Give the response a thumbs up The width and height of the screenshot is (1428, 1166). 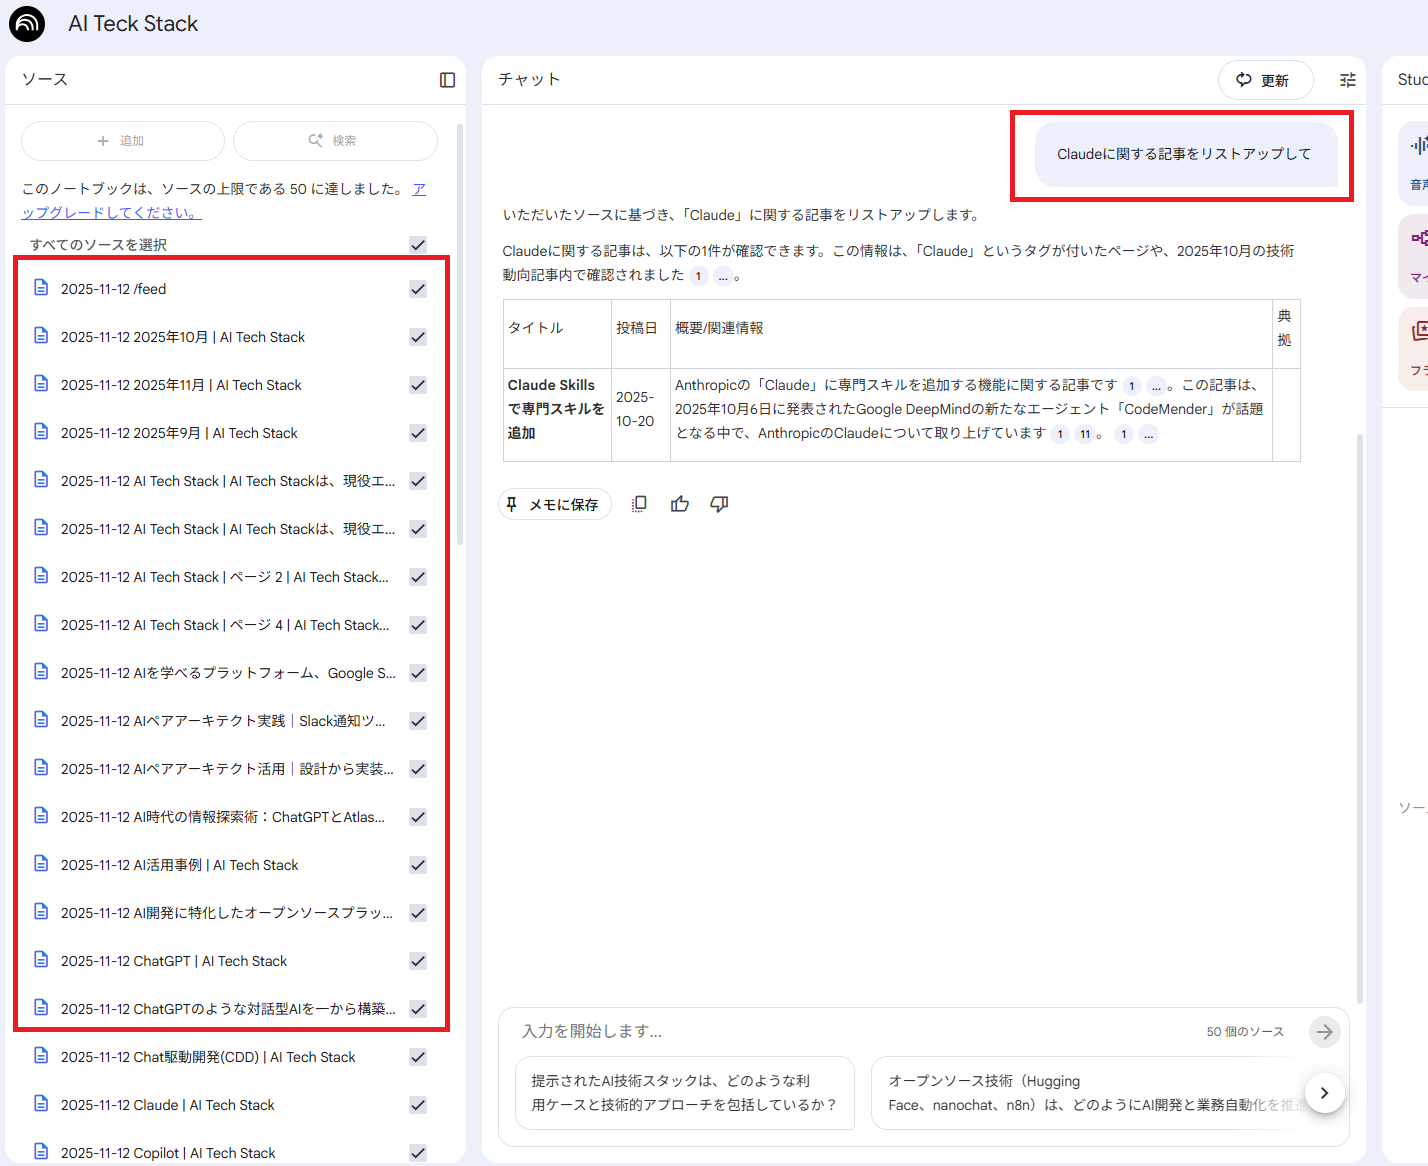tap(680, 504)
